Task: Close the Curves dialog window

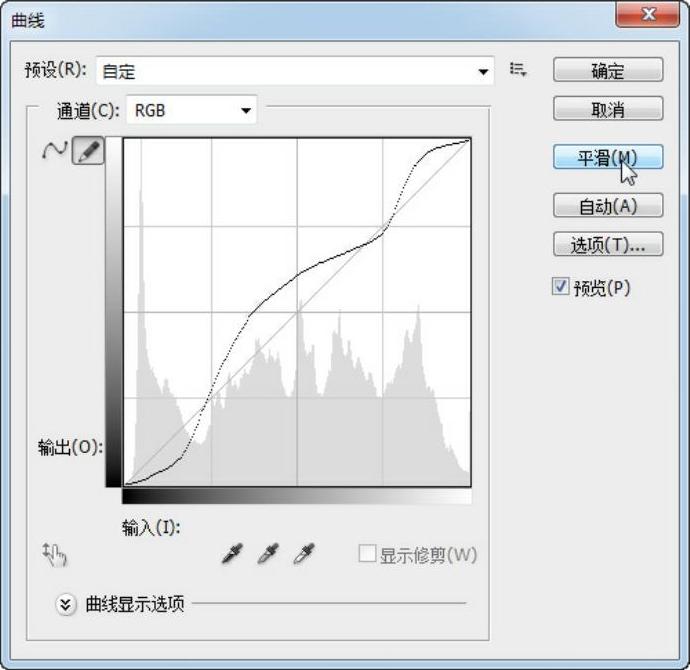Action: 649,17
